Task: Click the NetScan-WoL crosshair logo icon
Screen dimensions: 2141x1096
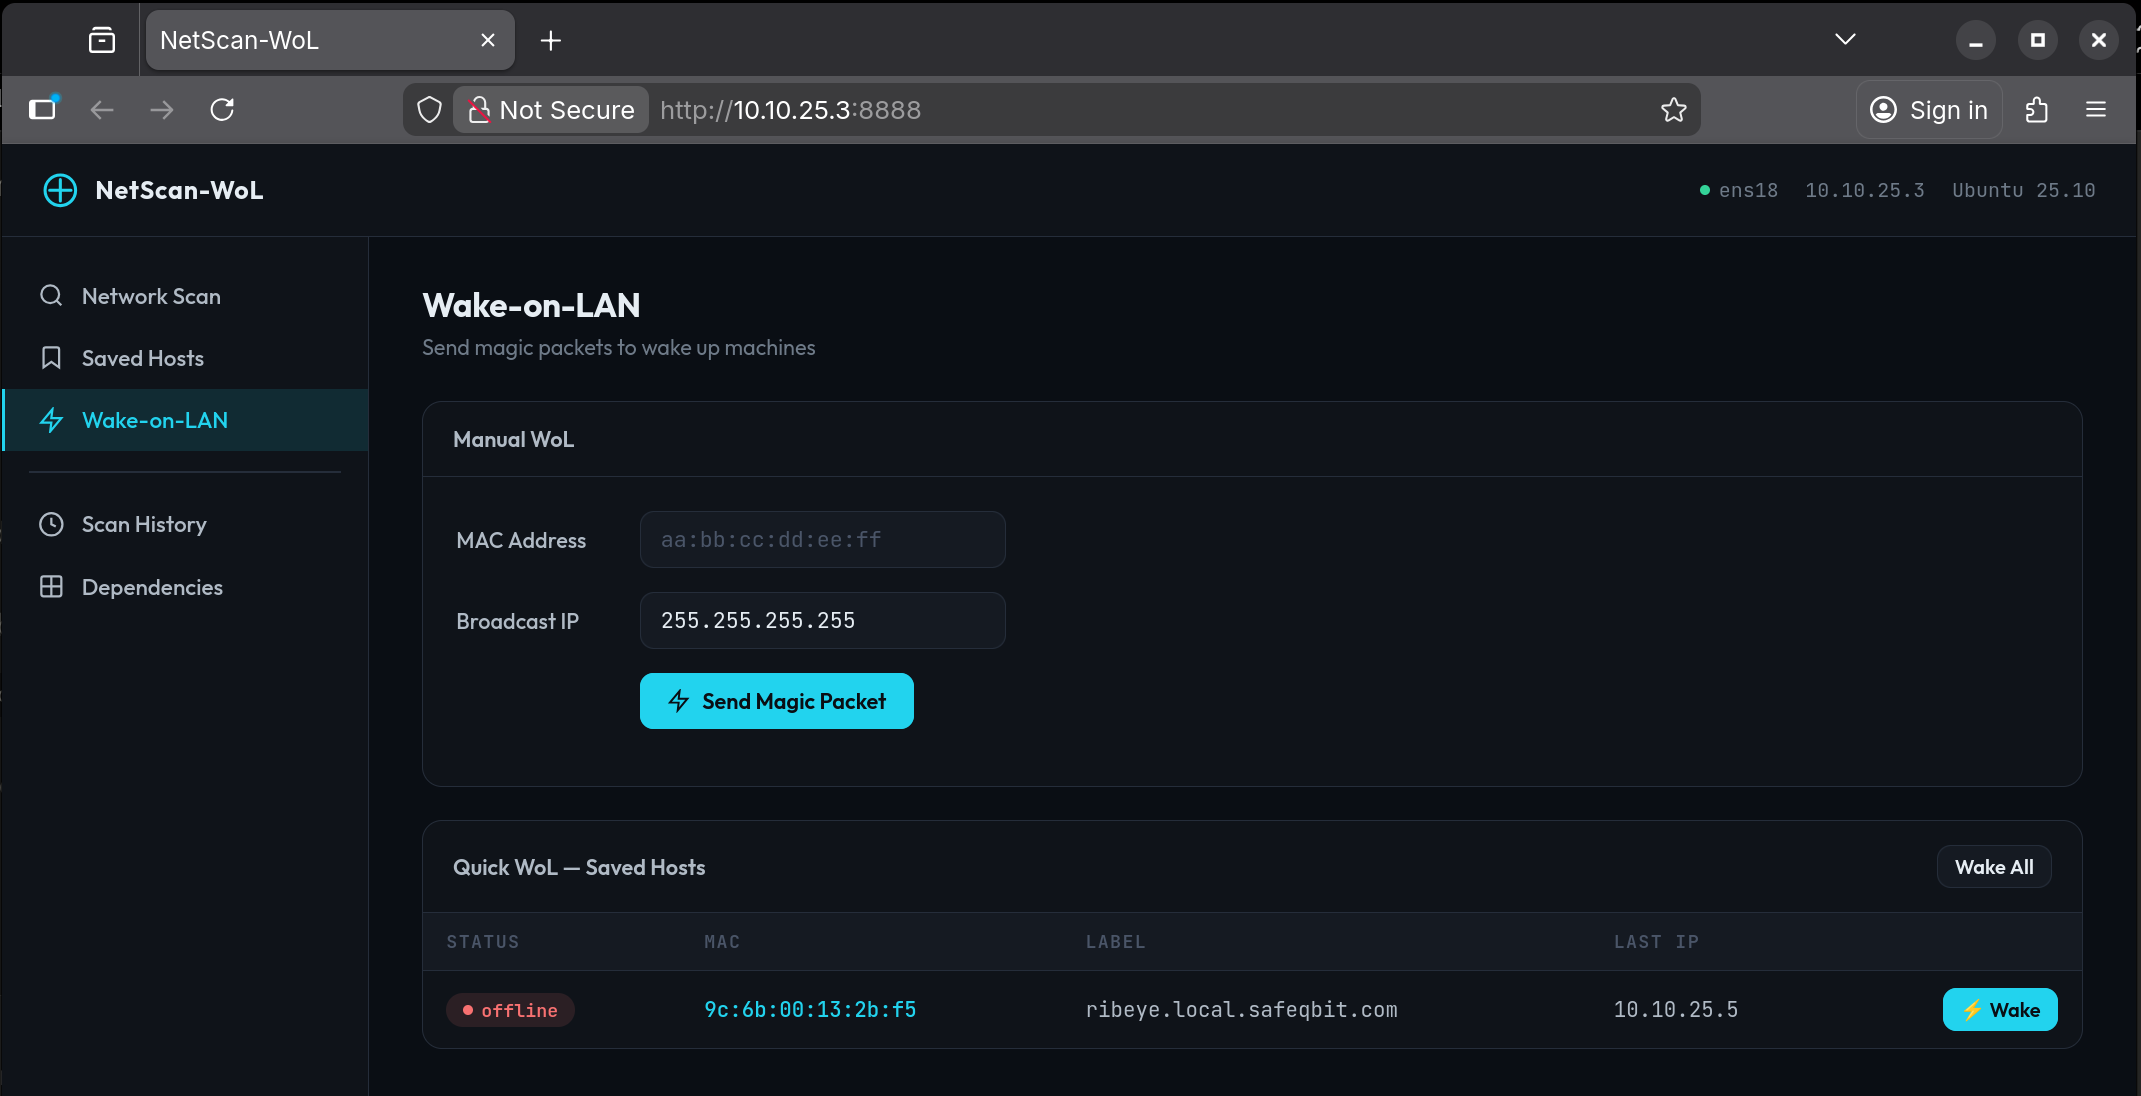Action: click(60, 190)
